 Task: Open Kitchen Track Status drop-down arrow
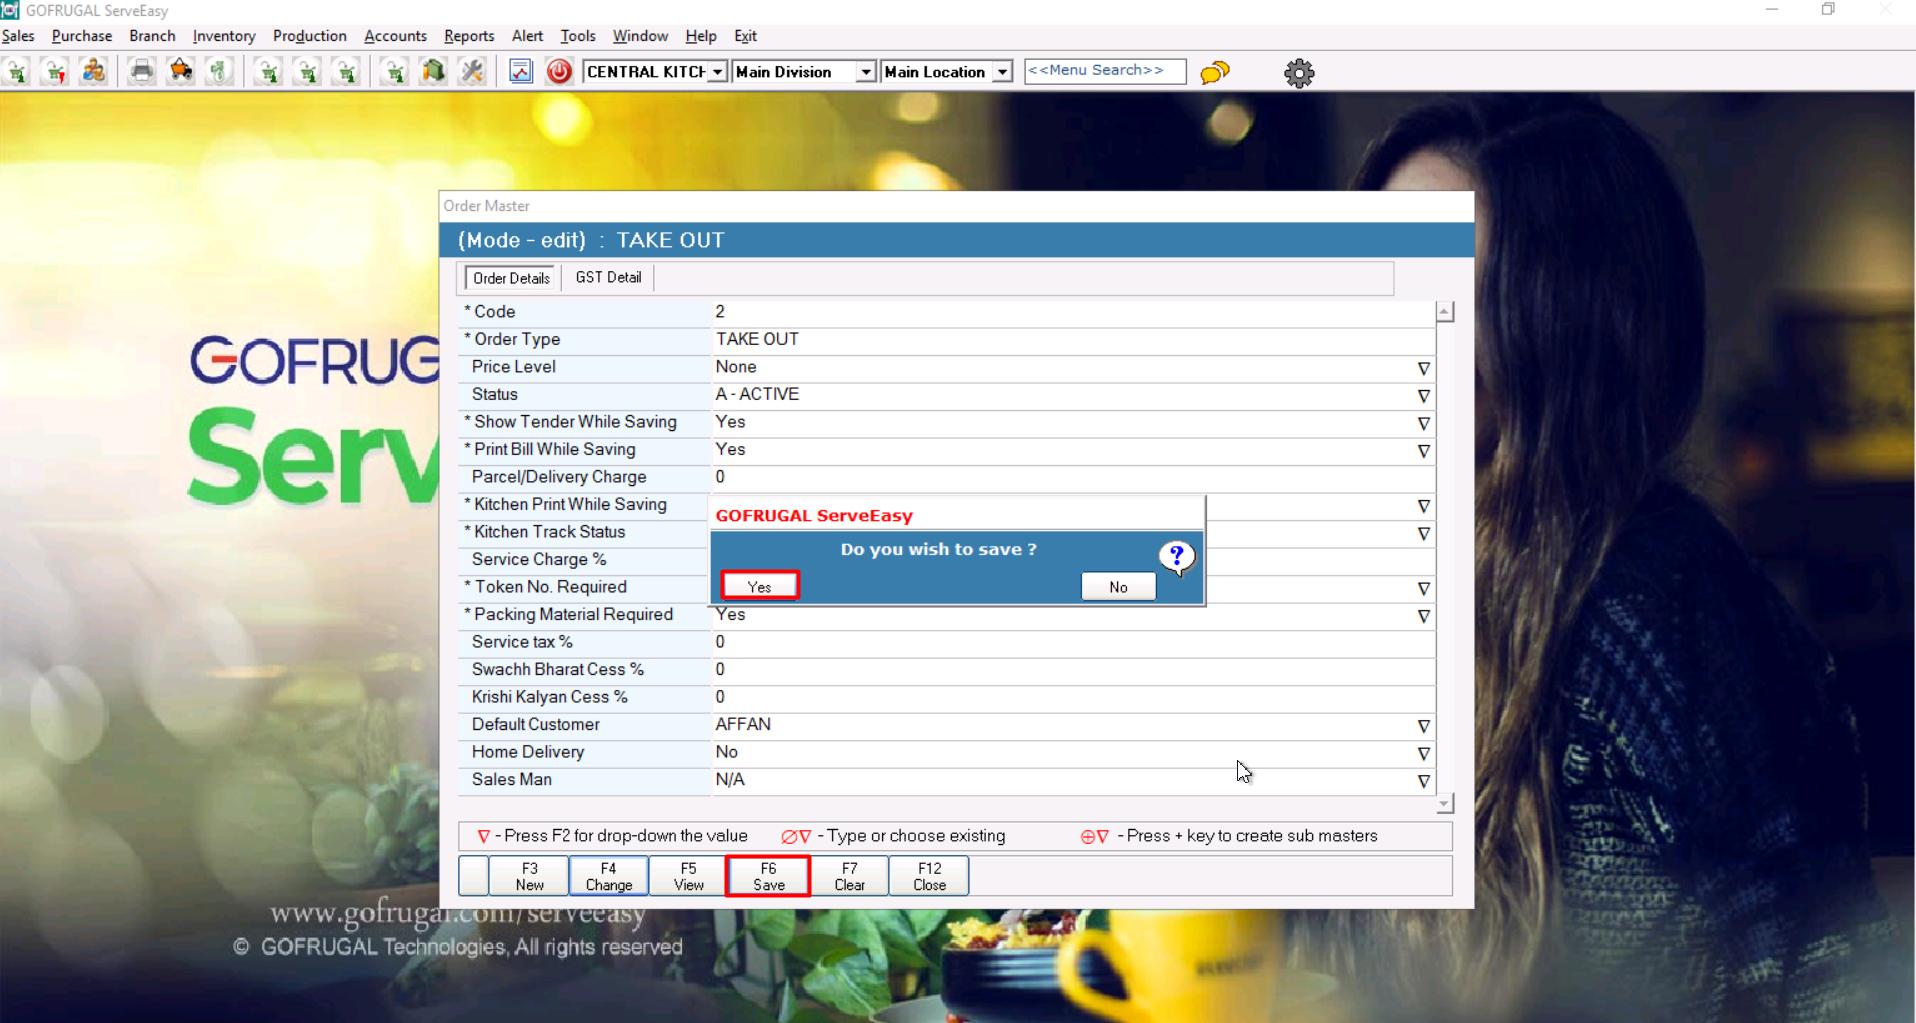pyautogui.click(x=1423, y=533)
